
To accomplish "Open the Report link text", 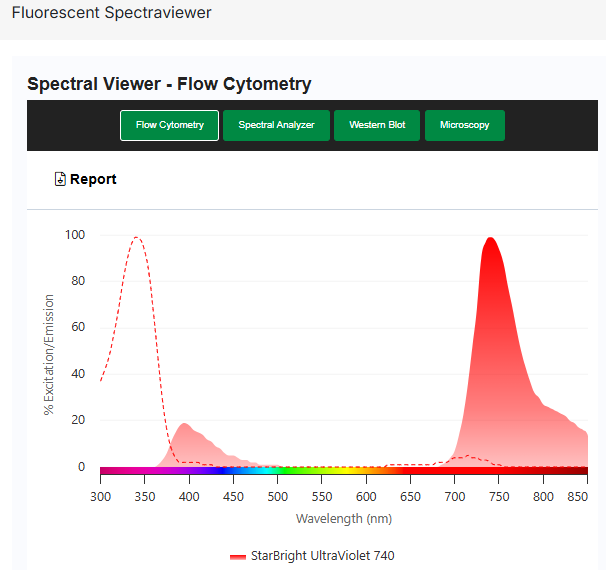I will [x=93, y=179].
